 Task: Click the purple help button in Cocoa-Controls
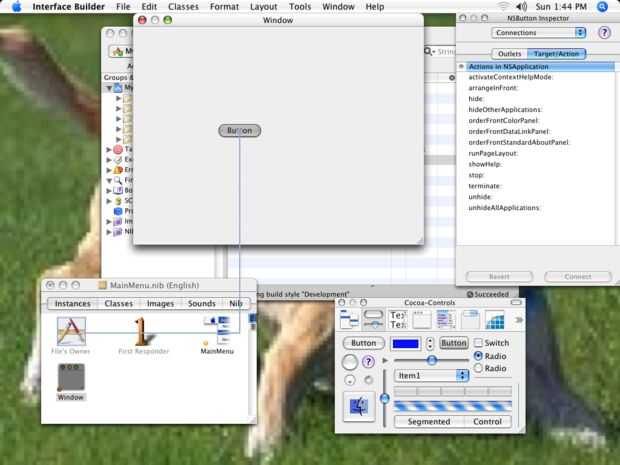368,361
